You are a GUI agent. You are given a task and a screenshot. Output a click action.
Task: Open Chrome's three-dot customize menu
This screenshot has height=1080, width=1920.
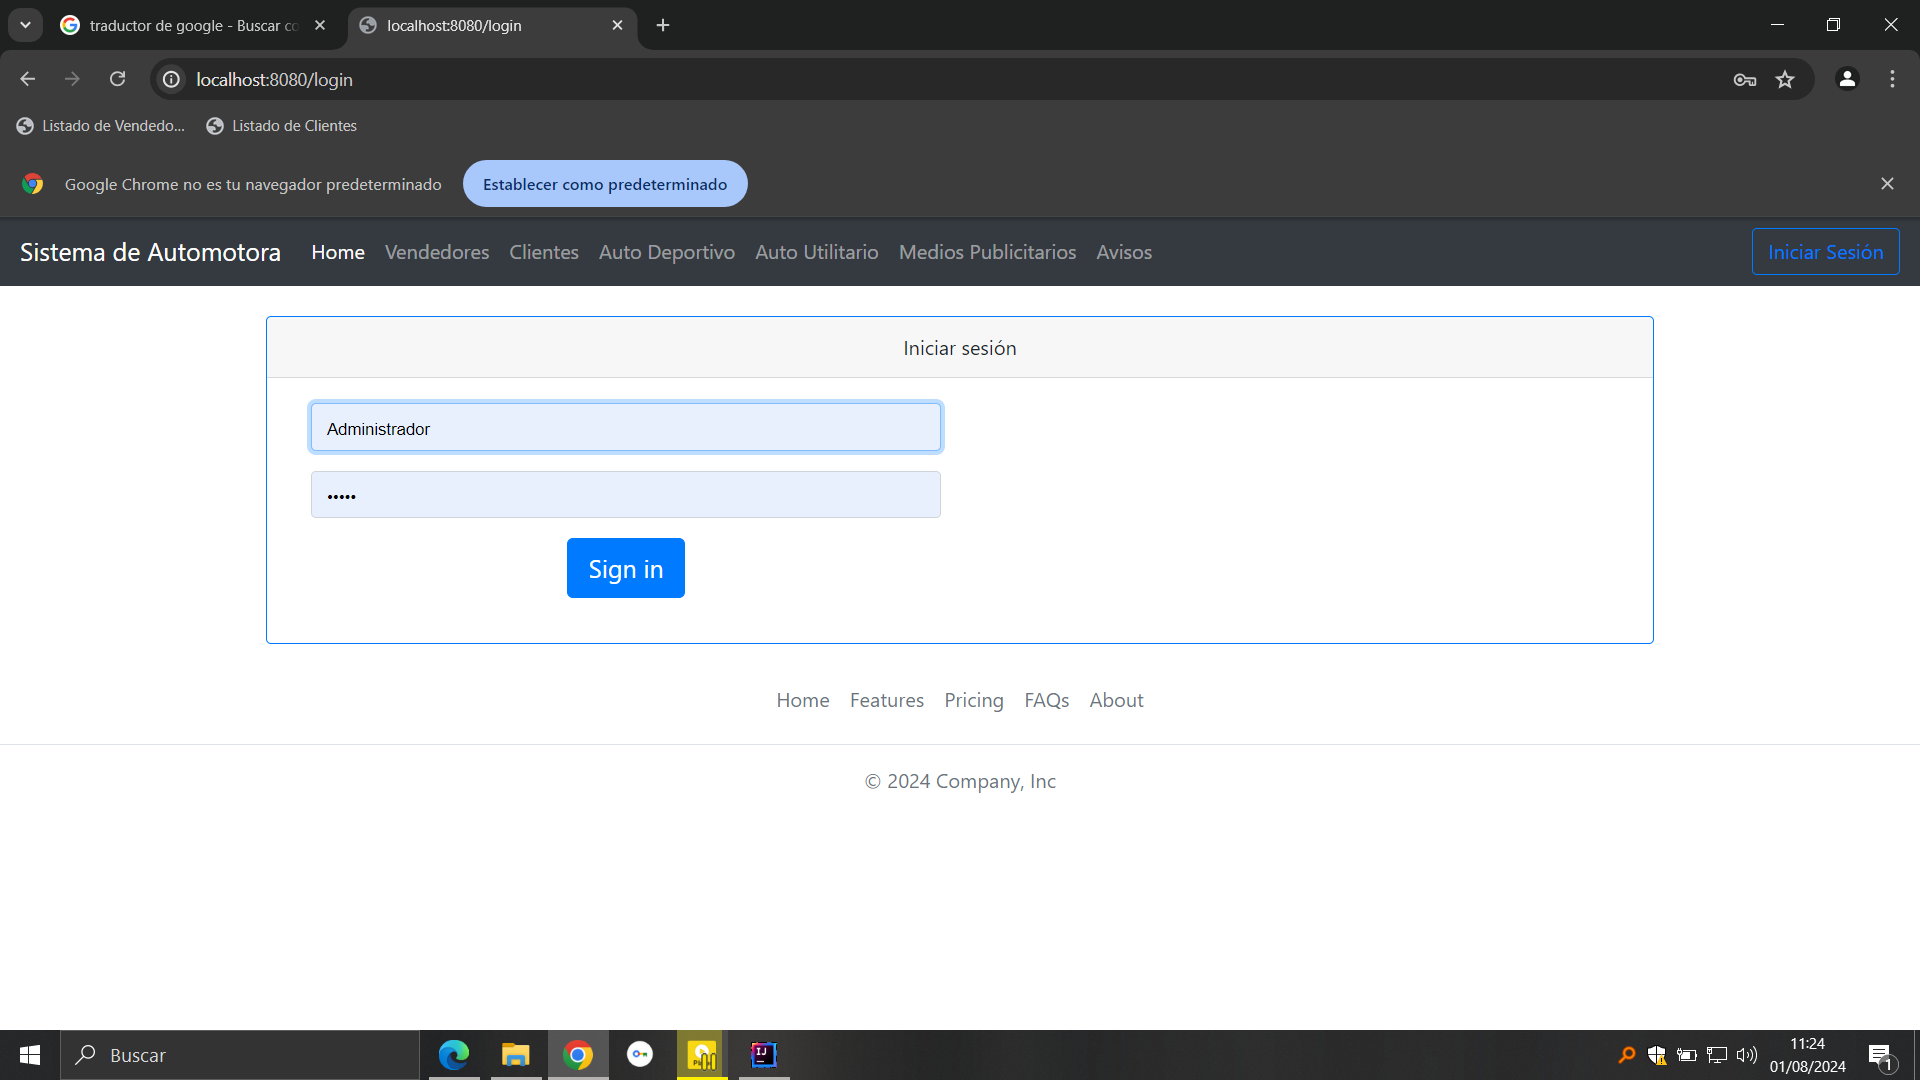coord(1892,79)
